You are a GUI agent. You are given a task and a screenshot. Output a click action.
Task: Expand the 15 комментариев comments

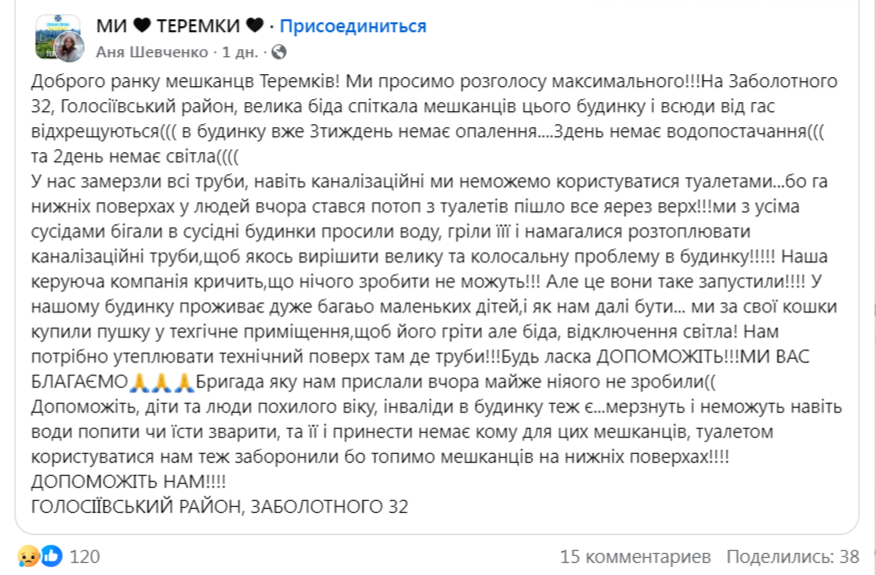pos(635,556)
